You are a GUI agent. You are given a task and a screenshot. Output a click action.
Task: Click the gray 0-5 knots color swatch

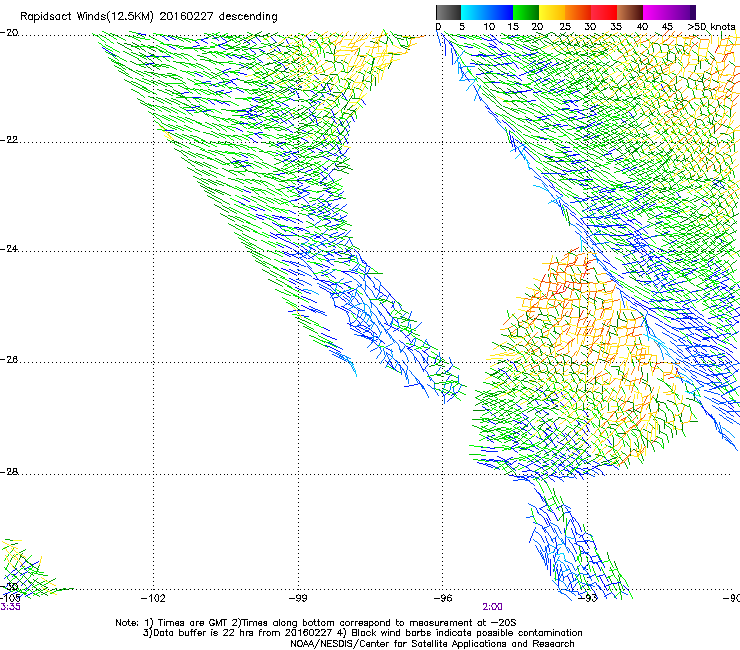[x=448, y=12]
